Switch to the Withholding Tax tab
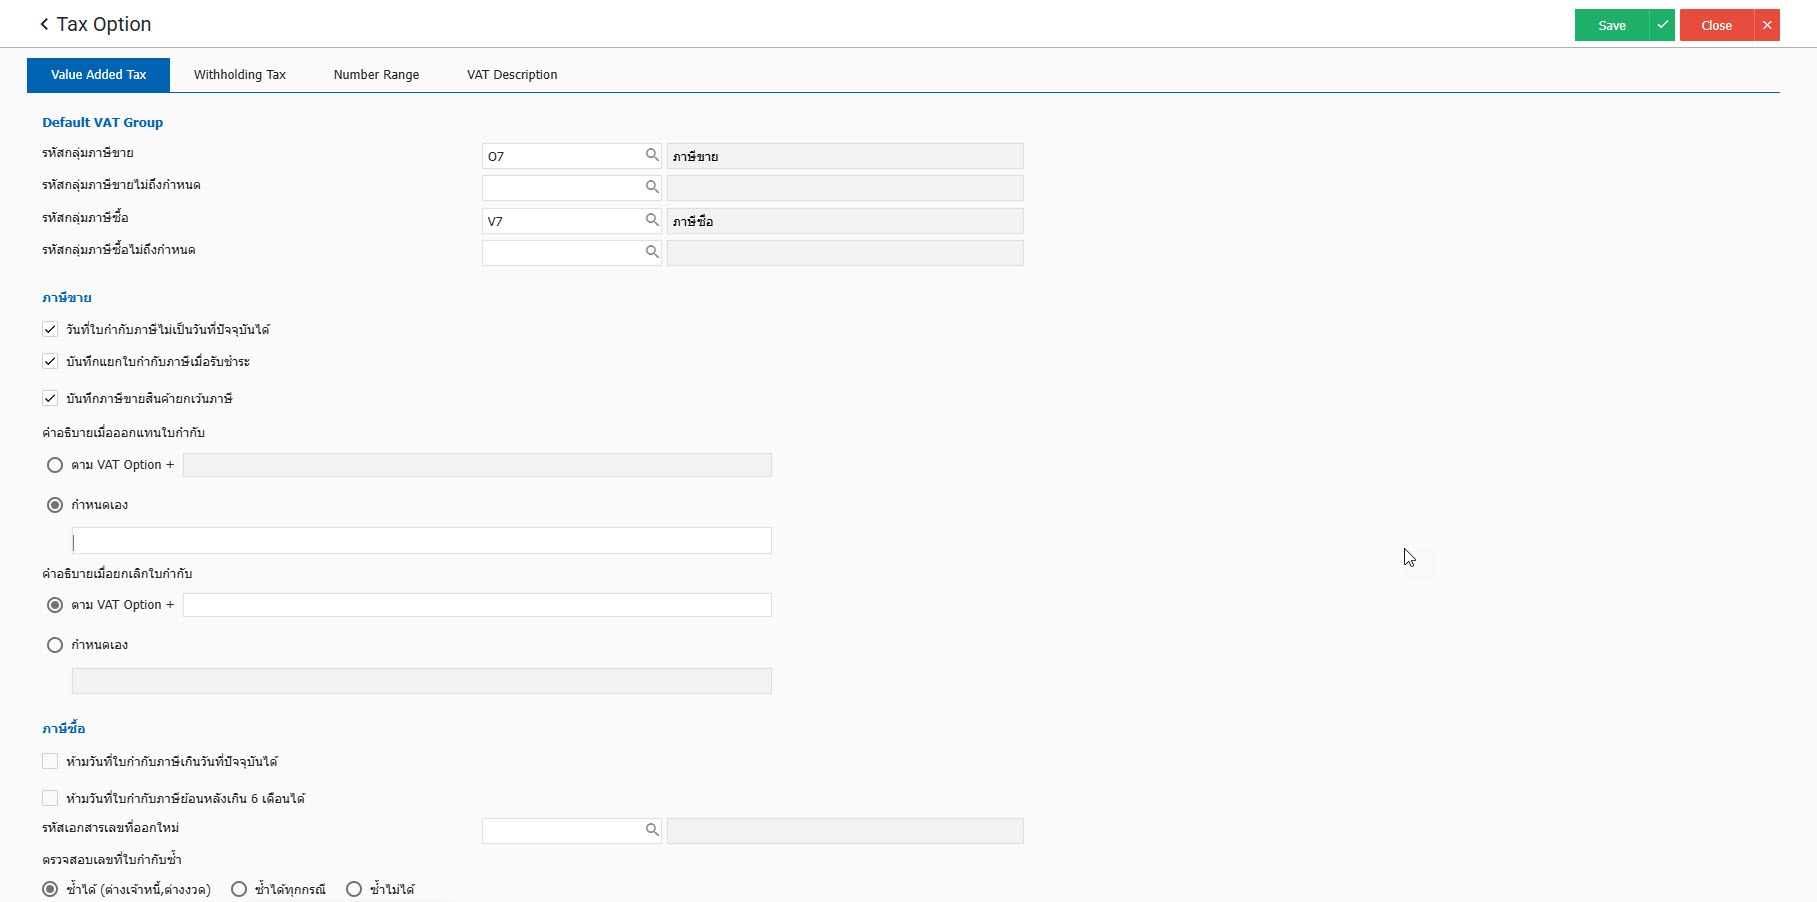Image resolution: width=1817 pixels, height=902 pixels. pos(240,75)
